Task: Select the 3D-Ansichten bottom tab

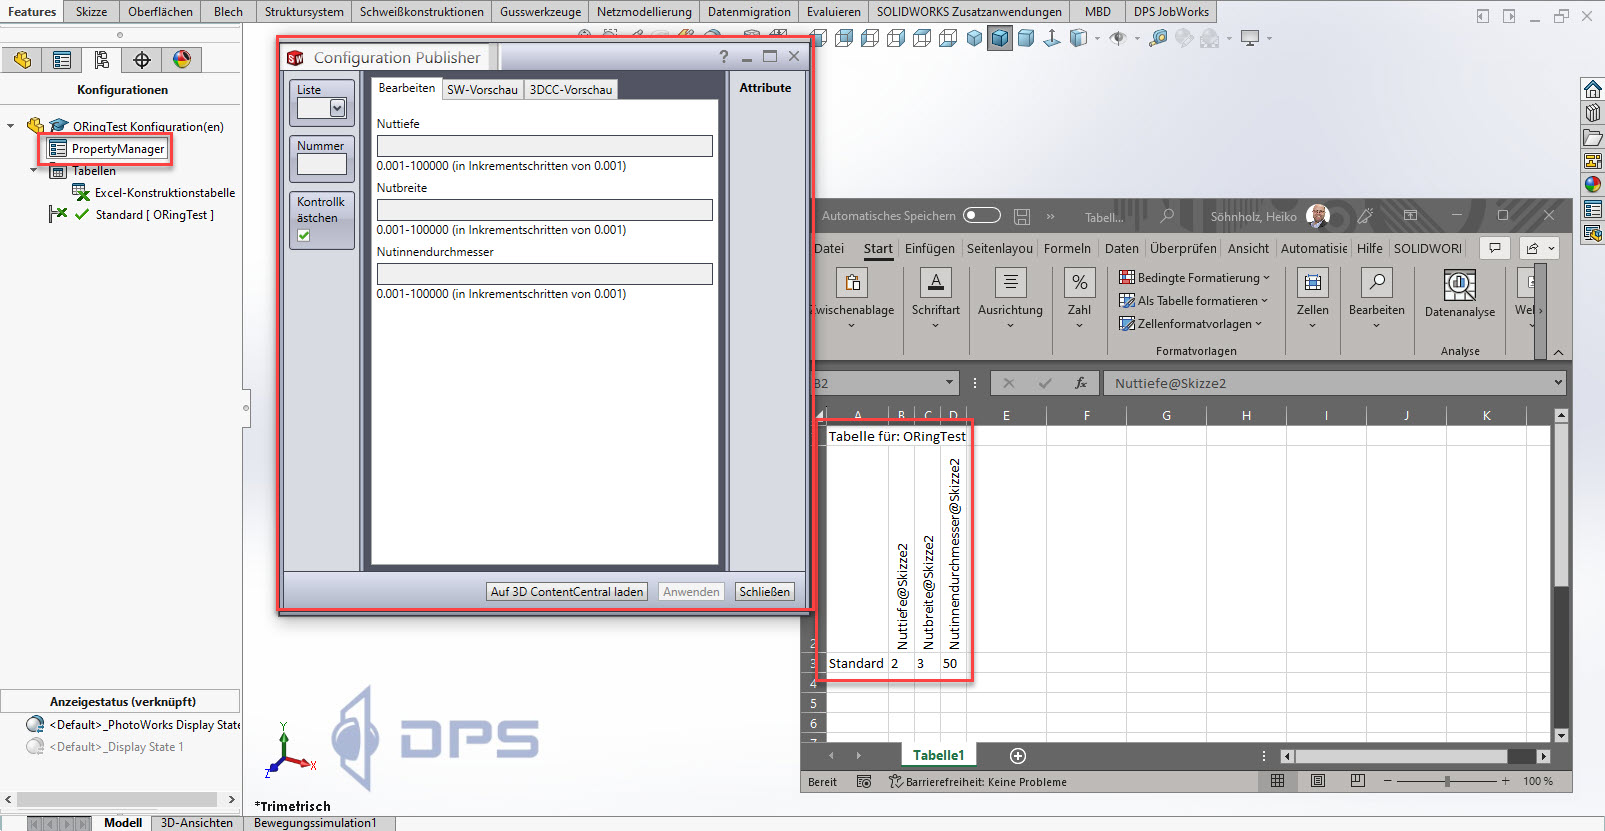Action: [197, 823]
